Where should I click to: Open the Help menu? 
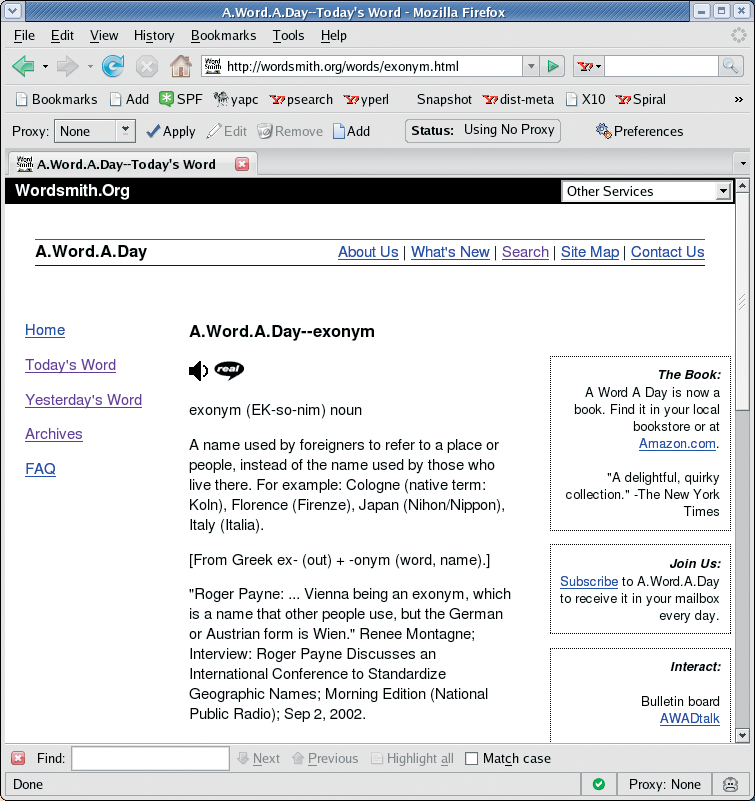point(334,35)
